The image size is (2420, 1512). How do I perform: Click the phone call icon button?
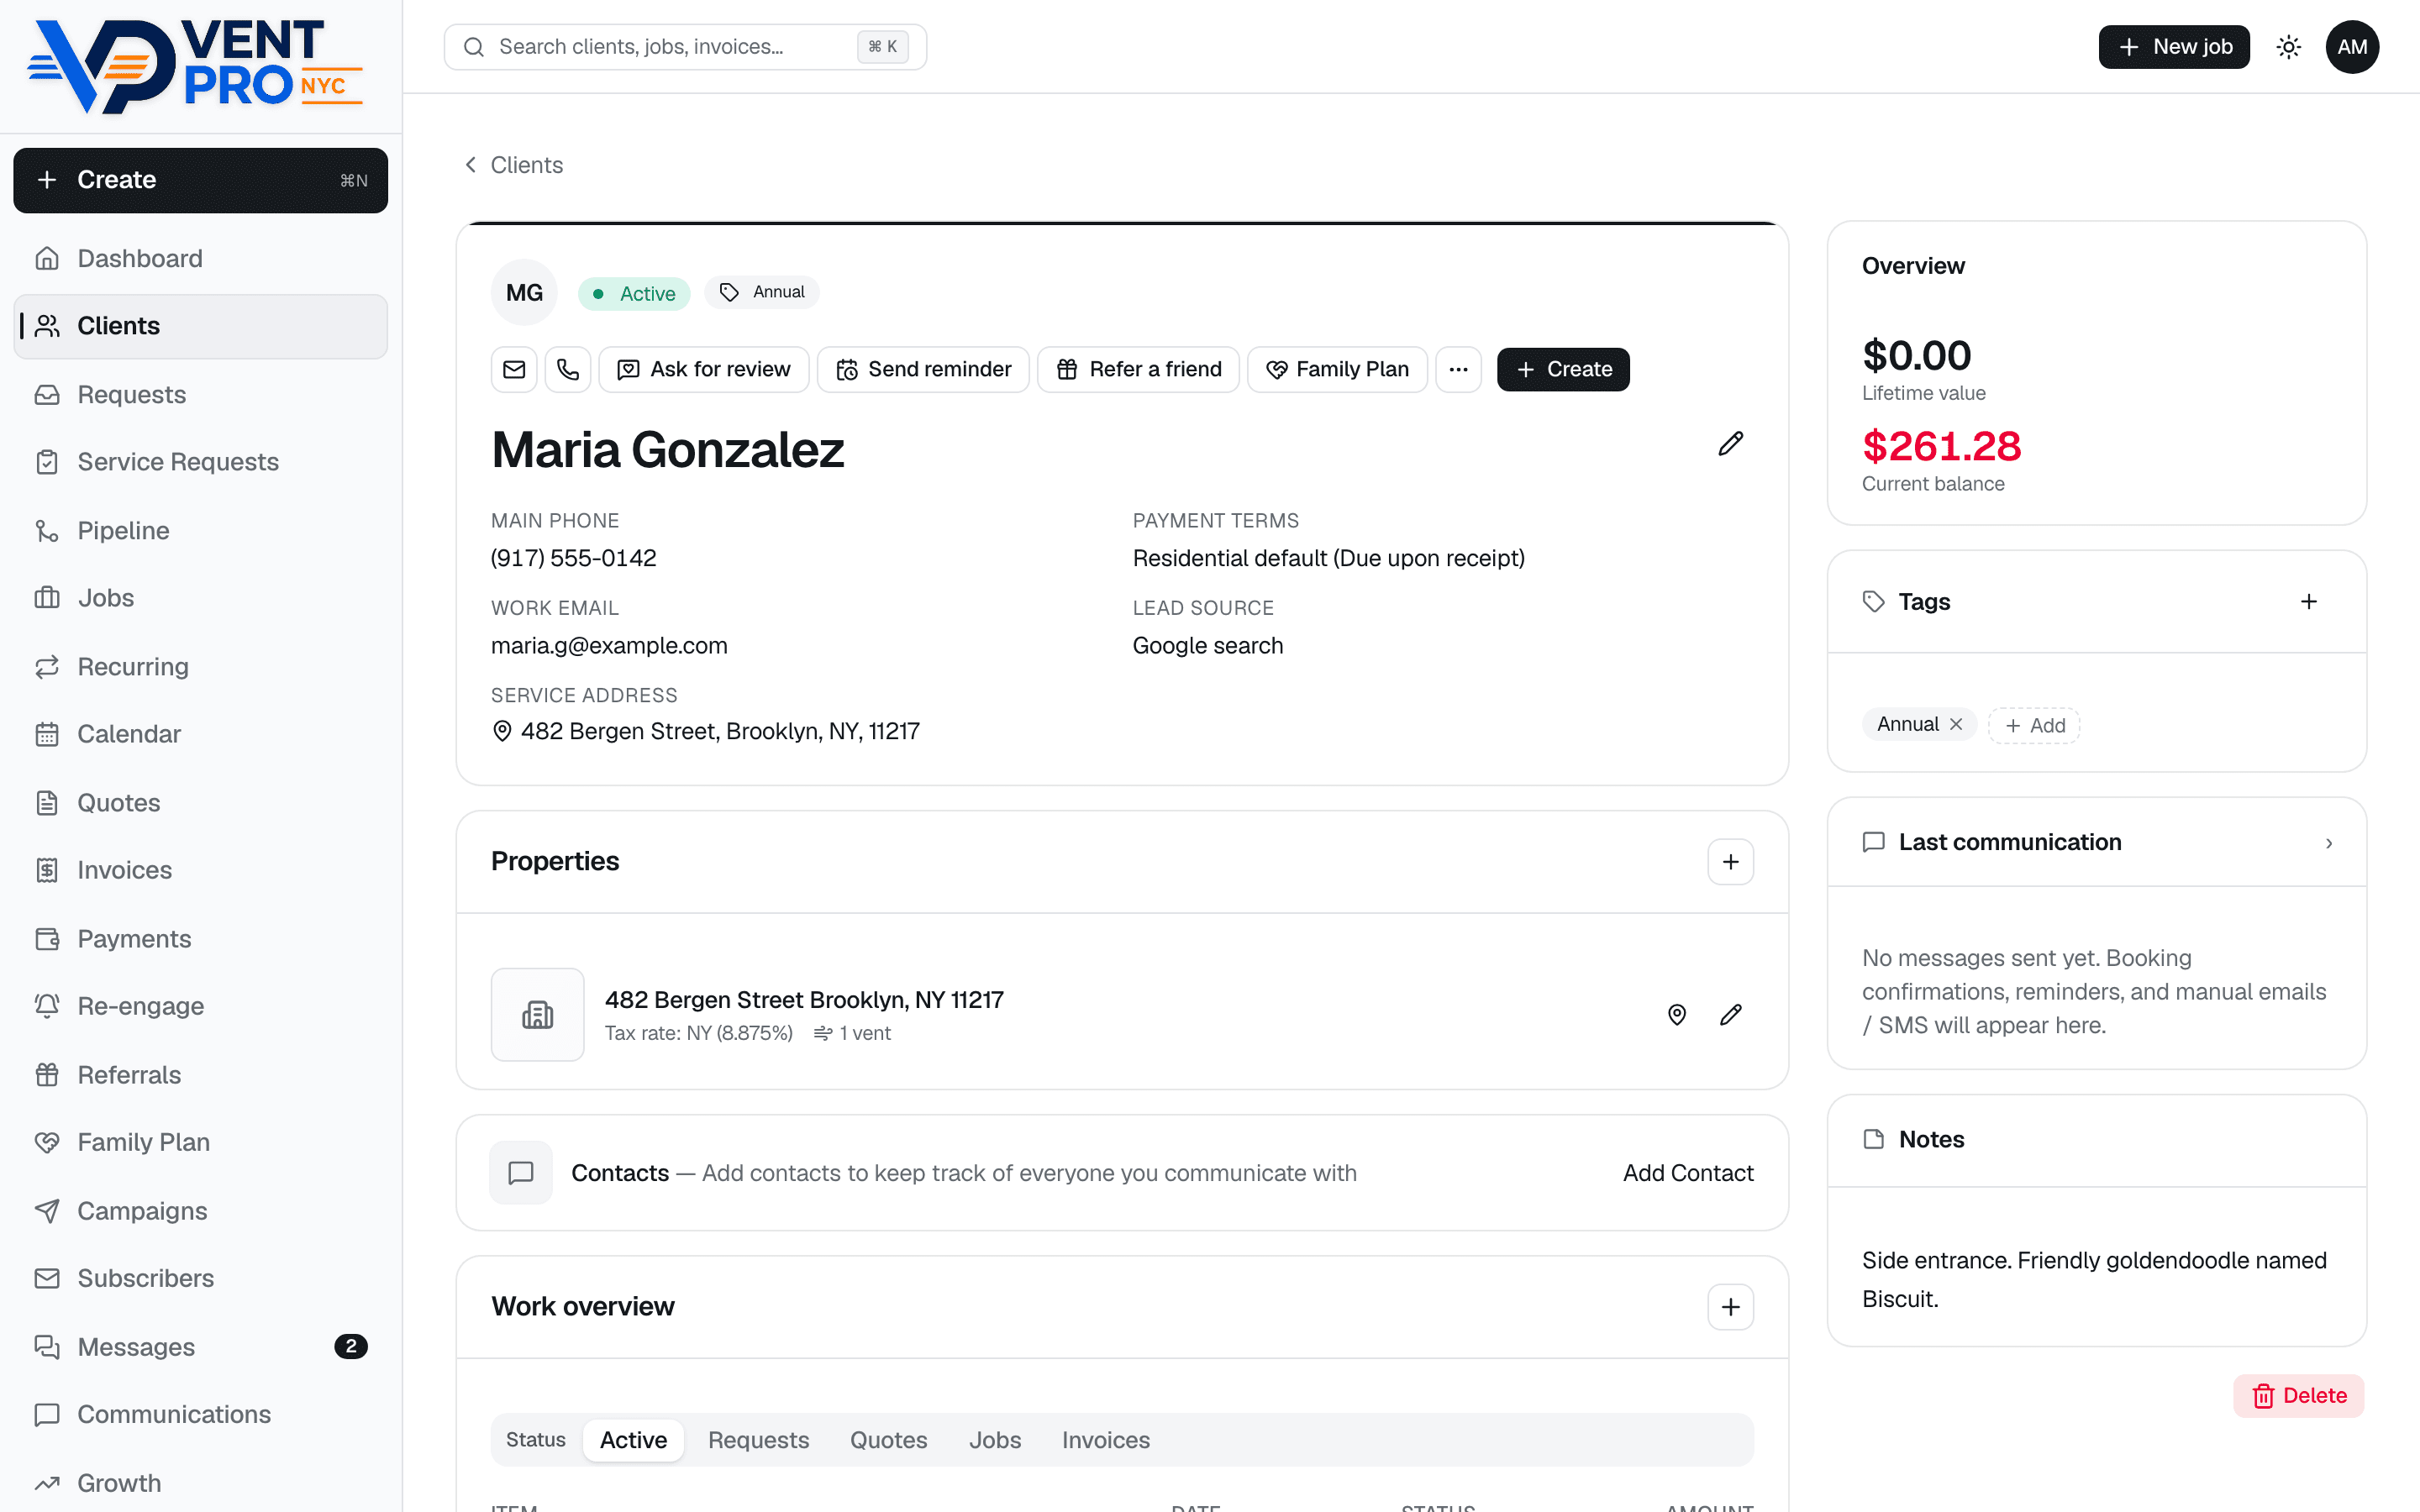(568, 370)
